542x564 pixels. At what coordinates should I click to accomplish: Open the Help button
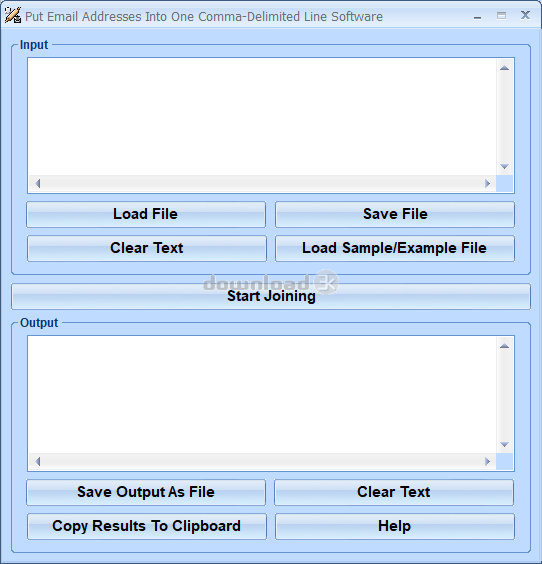[x=395, y=526]
